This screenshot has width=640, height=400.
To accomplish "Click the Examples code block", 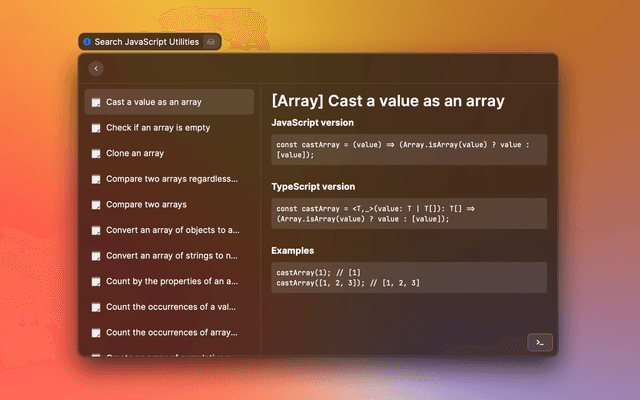I will pyautogui.click(x=409, y=277).
